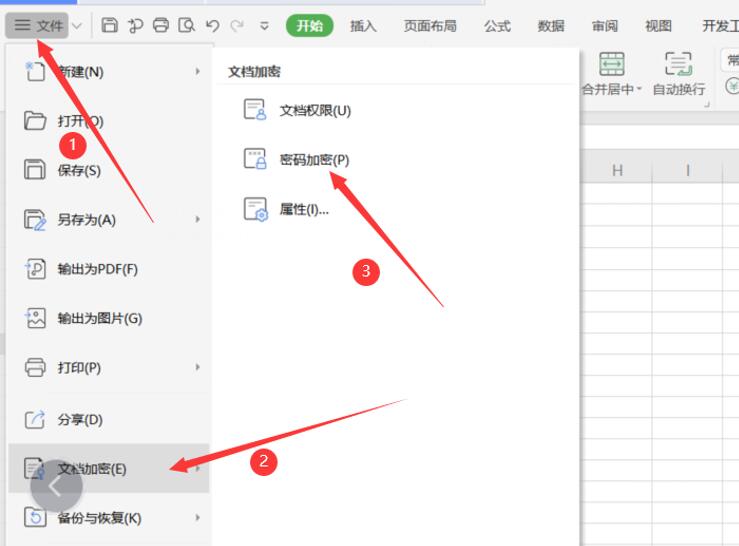Image resolution: width=739 pixels, height=546 pixels.
Task: Select column H header
Action: [x=617, y=171]
